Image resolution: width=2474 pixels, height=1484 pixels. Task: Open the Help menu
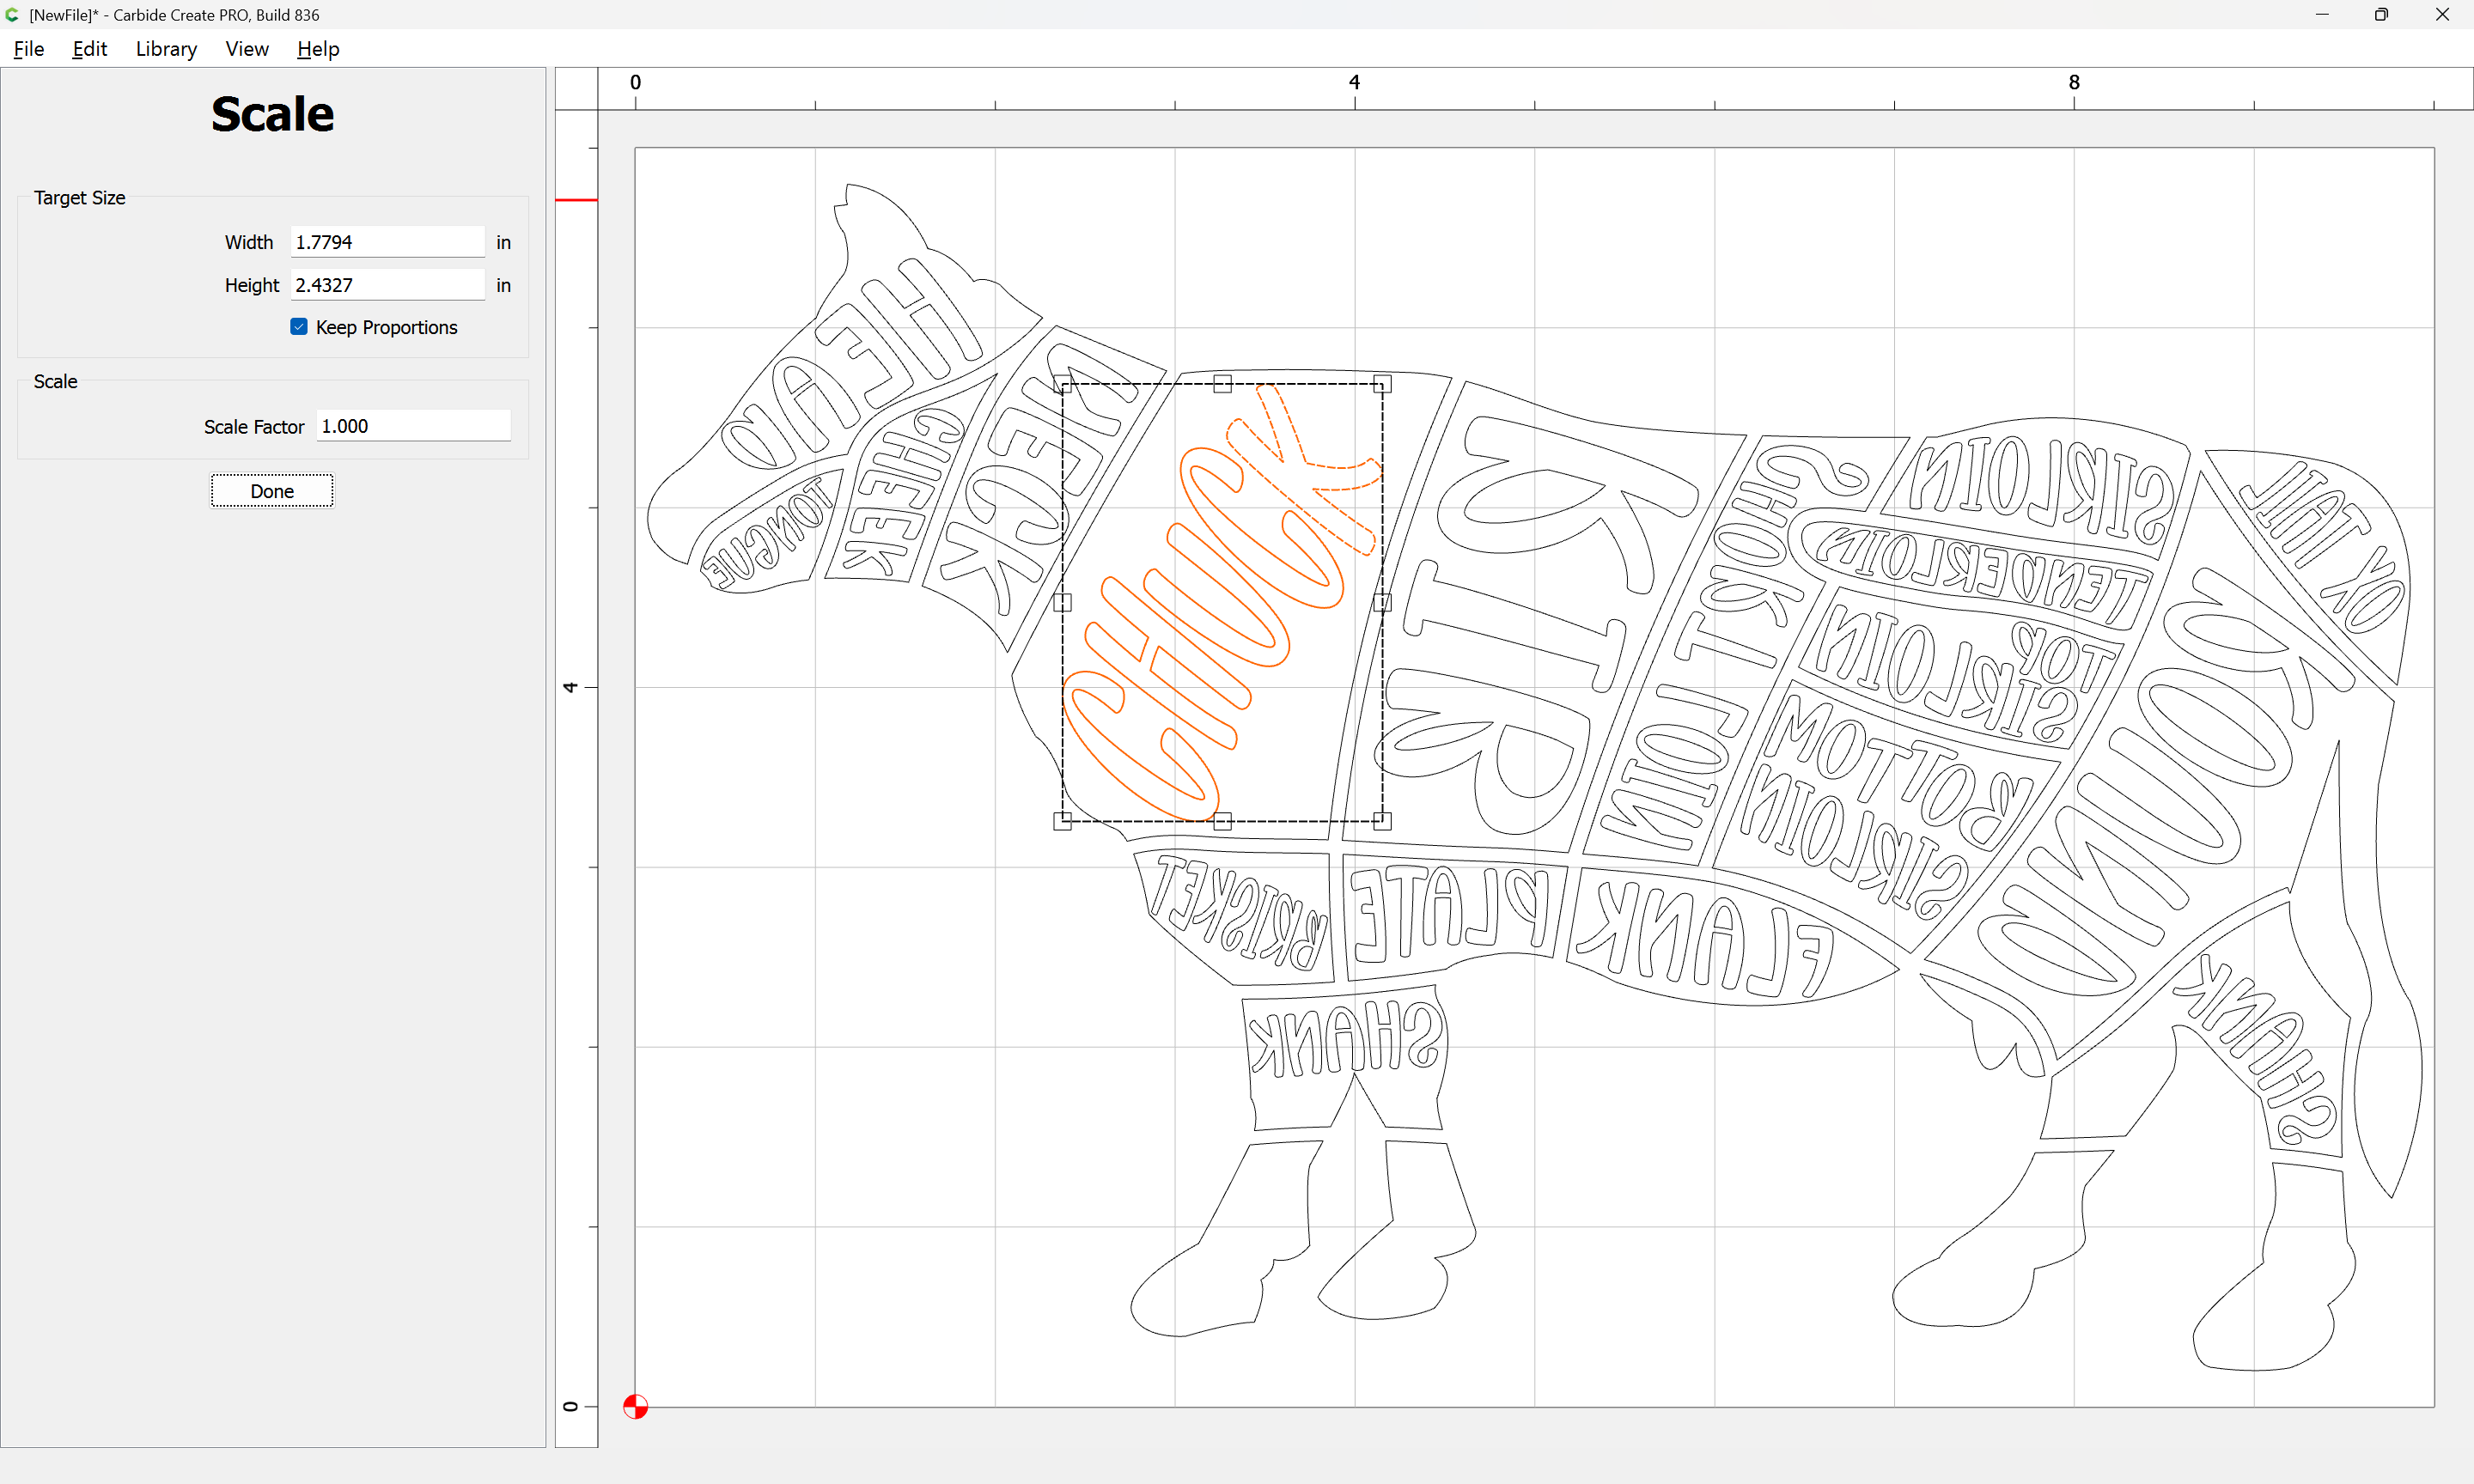318,49
